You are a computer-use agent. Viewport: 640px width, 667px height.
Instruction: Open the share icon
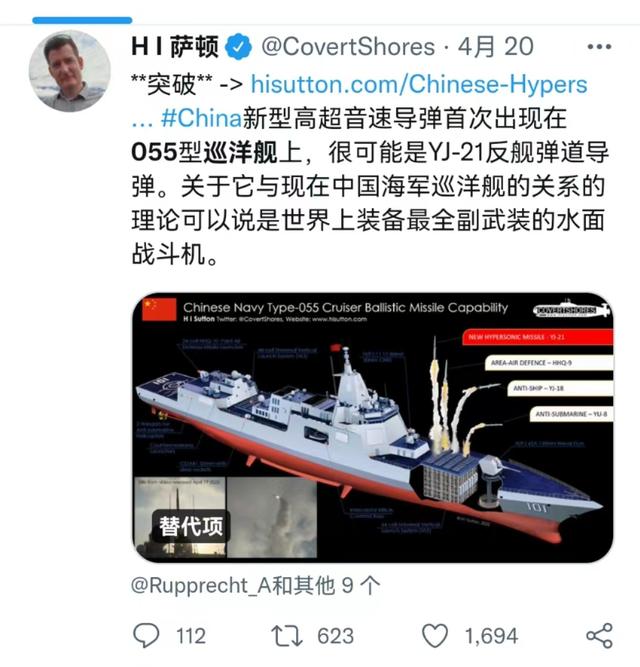click(x=599, y=636)
